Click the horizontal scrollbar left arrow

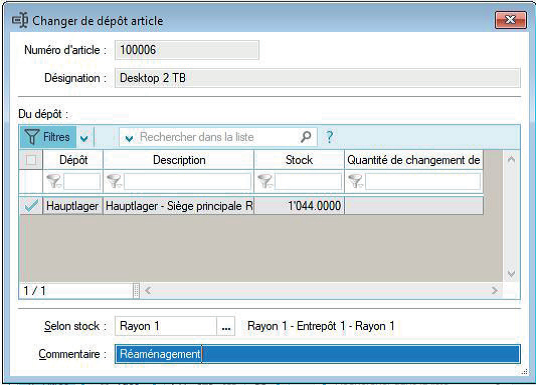(148, 291)
